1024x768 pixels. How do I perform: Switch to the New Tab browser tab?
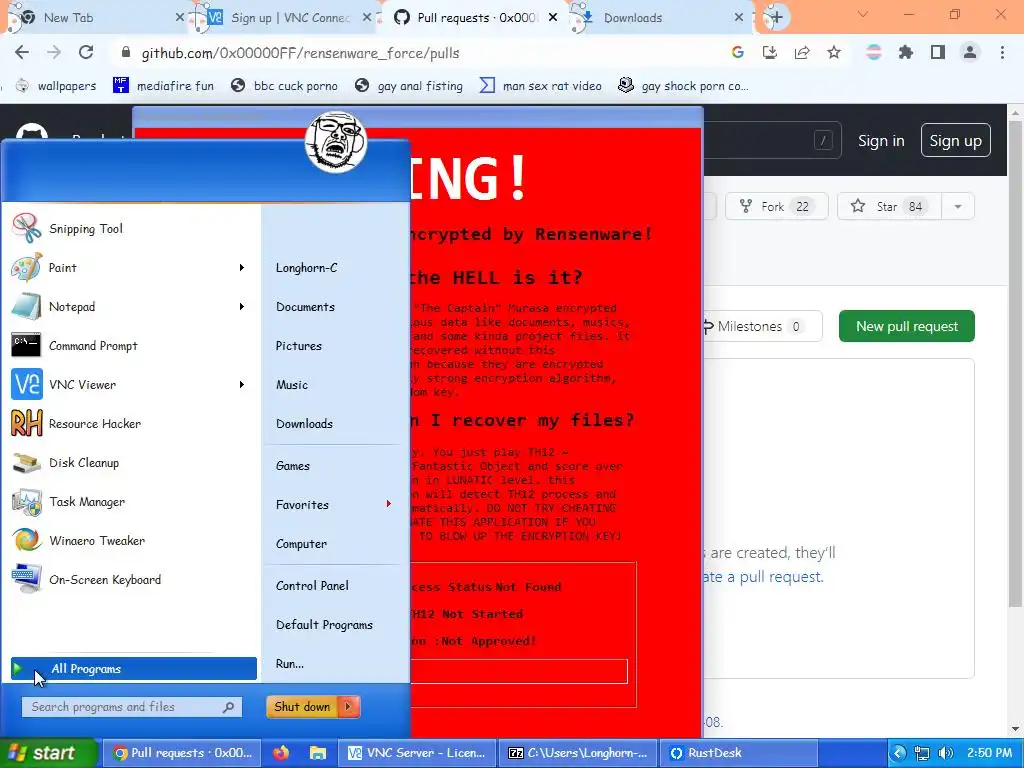(x=97, y=18)
